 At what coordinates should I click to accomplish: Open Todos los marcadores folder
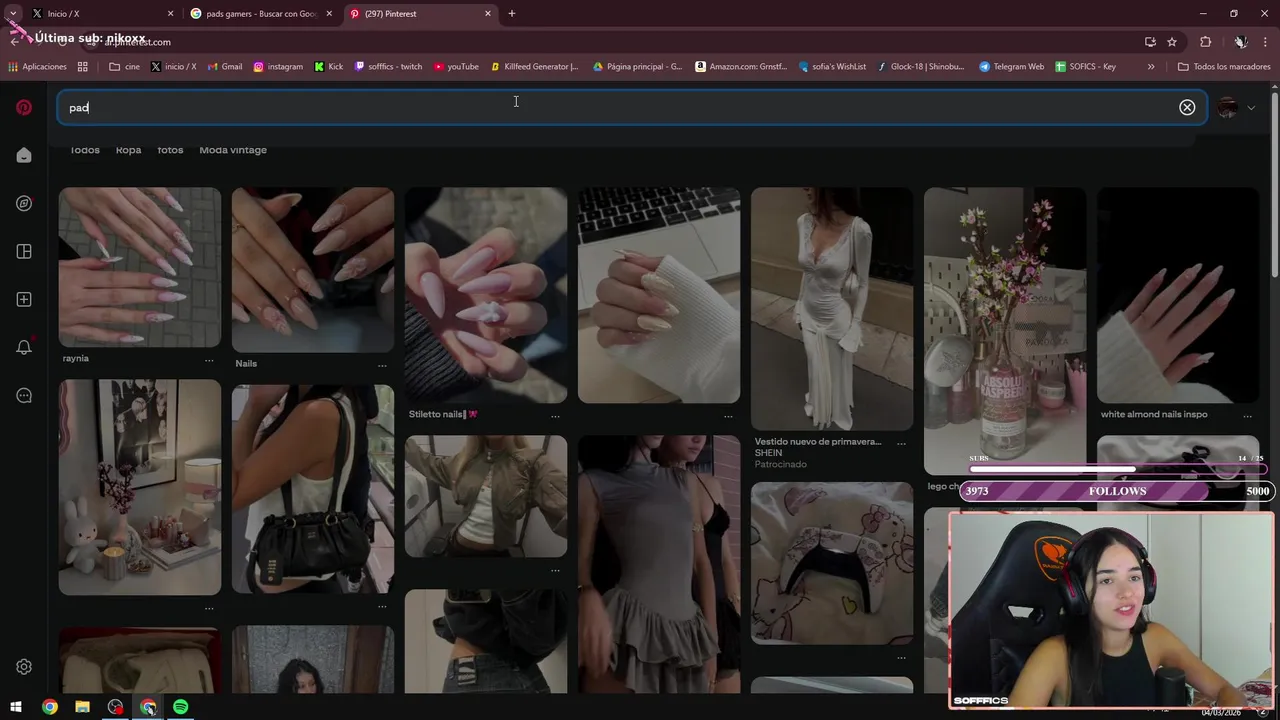1224,67
